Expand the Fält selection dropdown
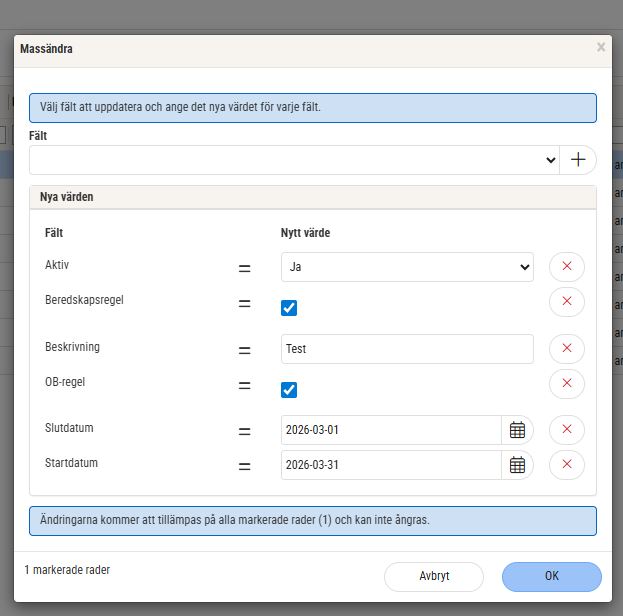The height and width of the screenshot is (616, 623). pyautogui.click(x=294, y=160)
